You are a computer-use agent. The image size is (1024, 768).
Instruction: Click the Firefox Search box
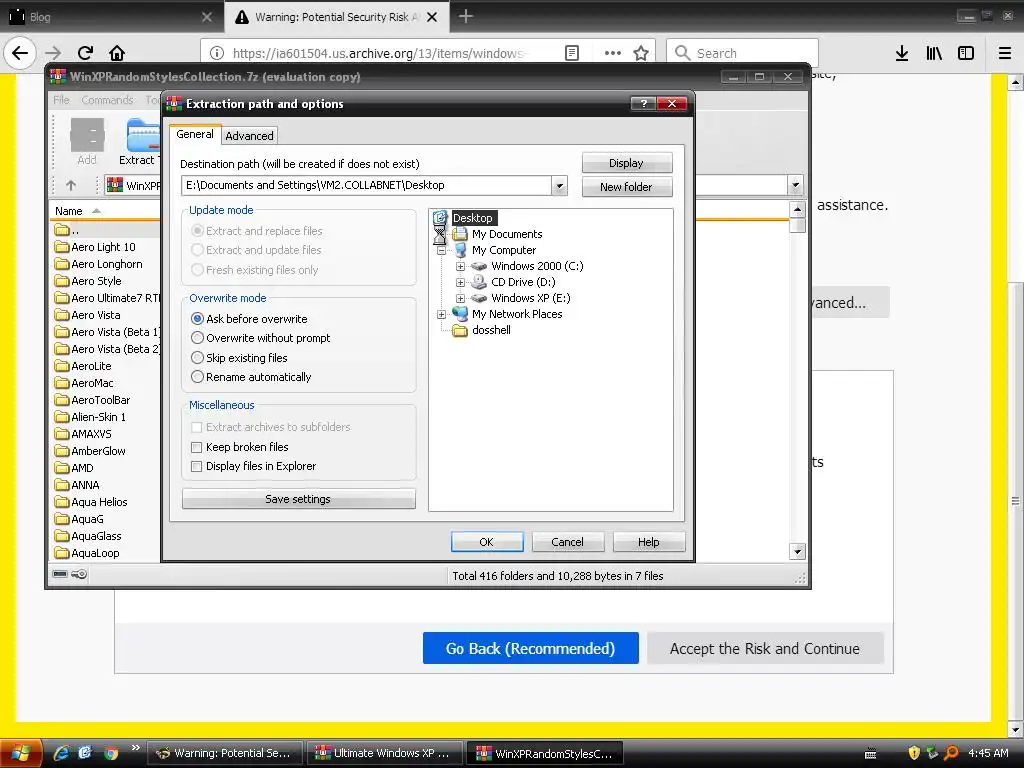[x=742, y=53]
